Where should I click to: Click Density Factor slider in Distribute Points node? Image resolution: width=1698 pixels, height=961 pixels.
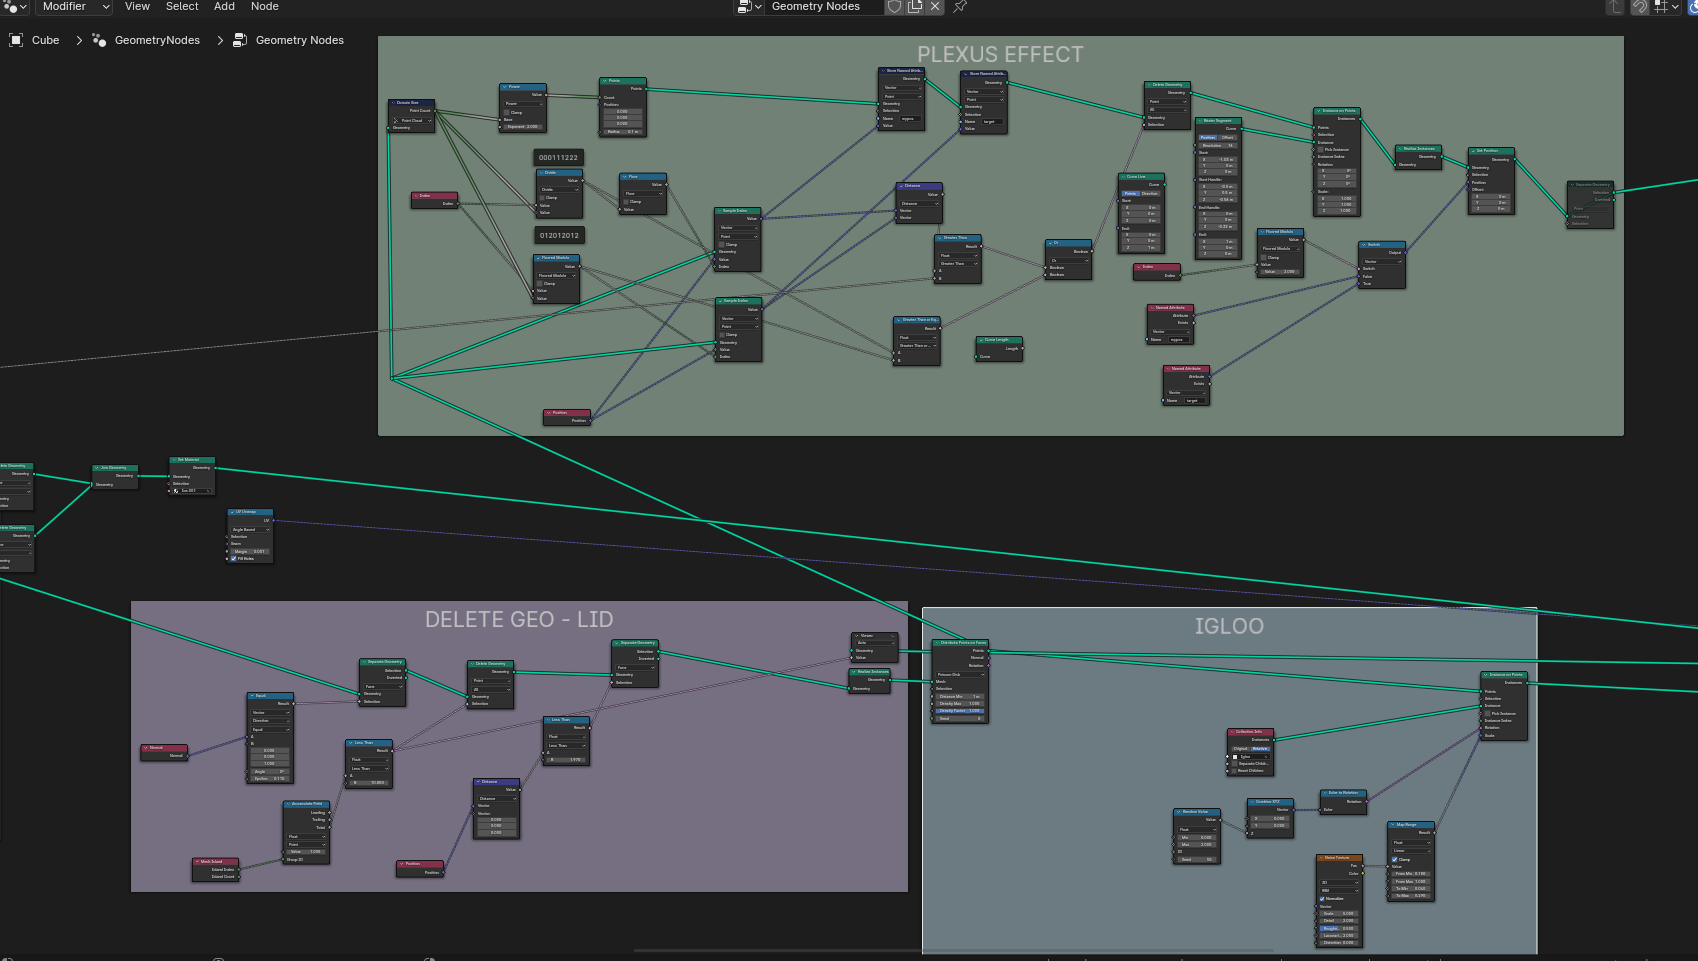tap(960, 711)
